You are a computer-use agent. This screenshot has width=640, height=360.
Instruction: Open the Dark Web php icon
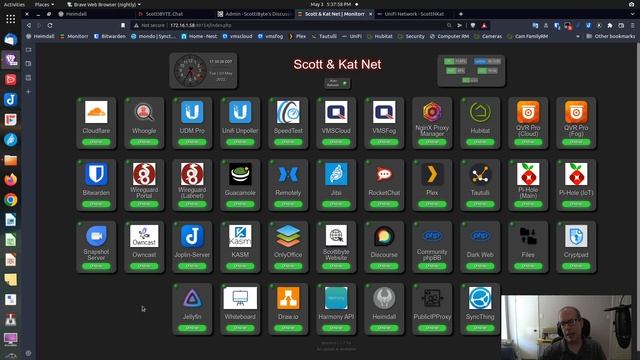480,236
